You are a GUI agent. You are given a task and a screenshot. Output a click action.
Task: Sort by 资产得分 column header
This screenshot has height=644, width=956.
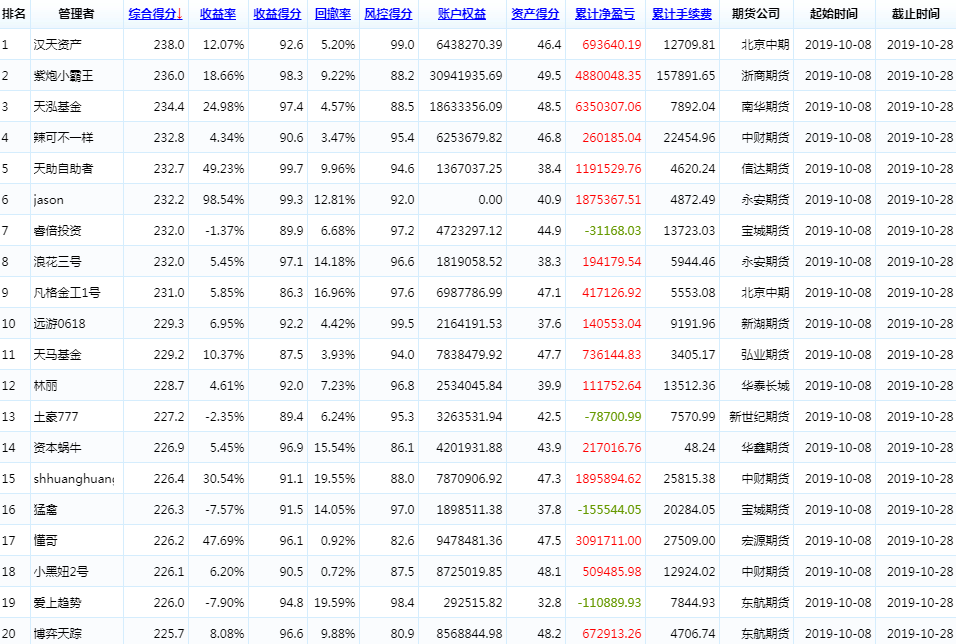tap(535, 13)
